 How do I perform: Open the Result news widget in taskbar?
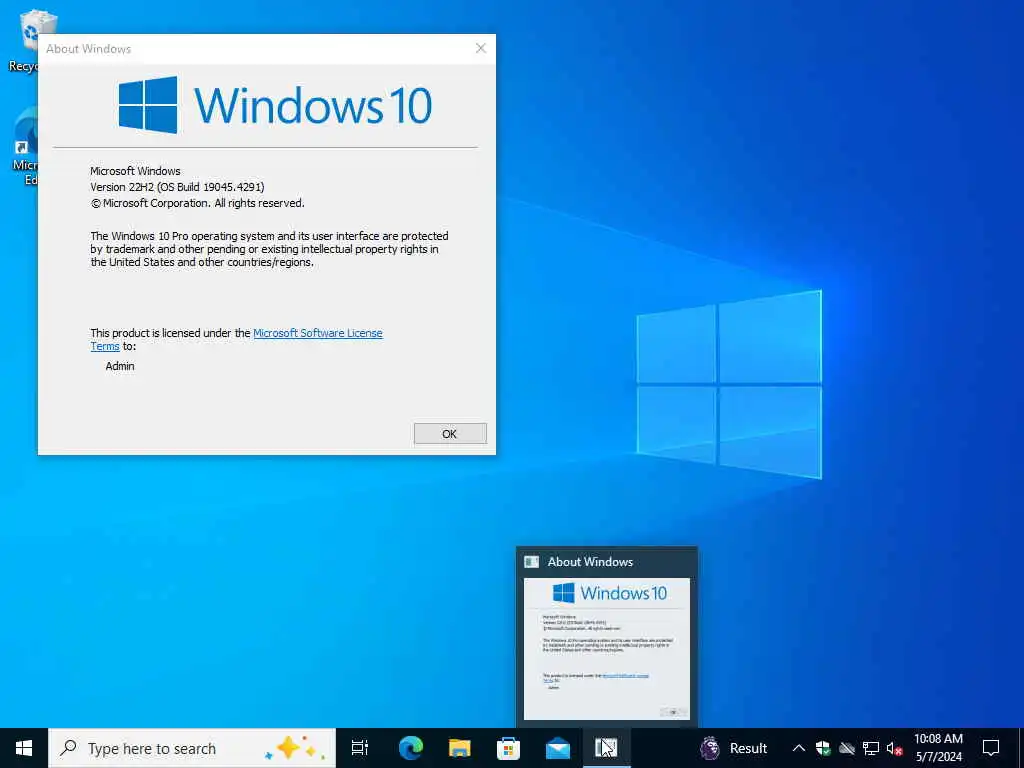[x=733, y=748]
